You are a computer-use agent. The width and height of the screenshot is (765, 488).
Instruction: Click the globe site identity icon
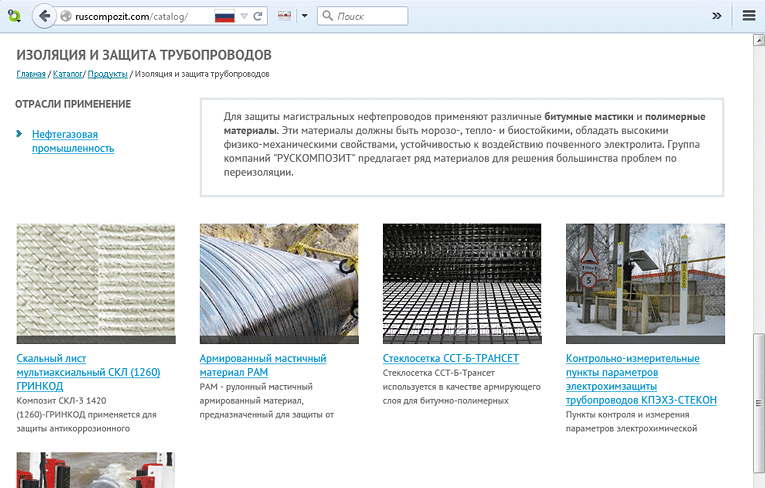66,16
